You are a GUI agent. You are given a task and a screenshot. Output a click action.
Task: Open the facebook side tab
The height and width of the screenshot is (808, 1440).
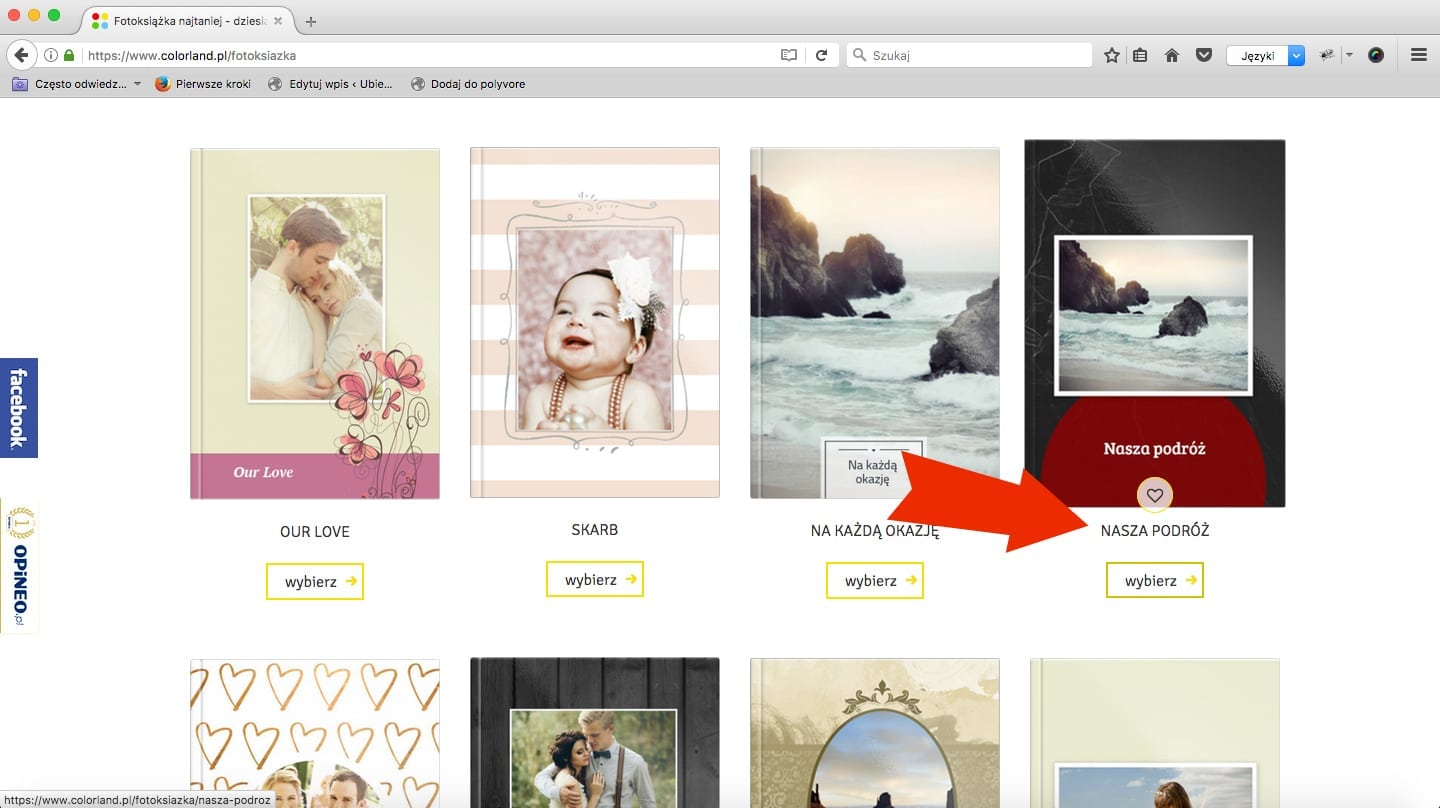[x=18, y=408]
